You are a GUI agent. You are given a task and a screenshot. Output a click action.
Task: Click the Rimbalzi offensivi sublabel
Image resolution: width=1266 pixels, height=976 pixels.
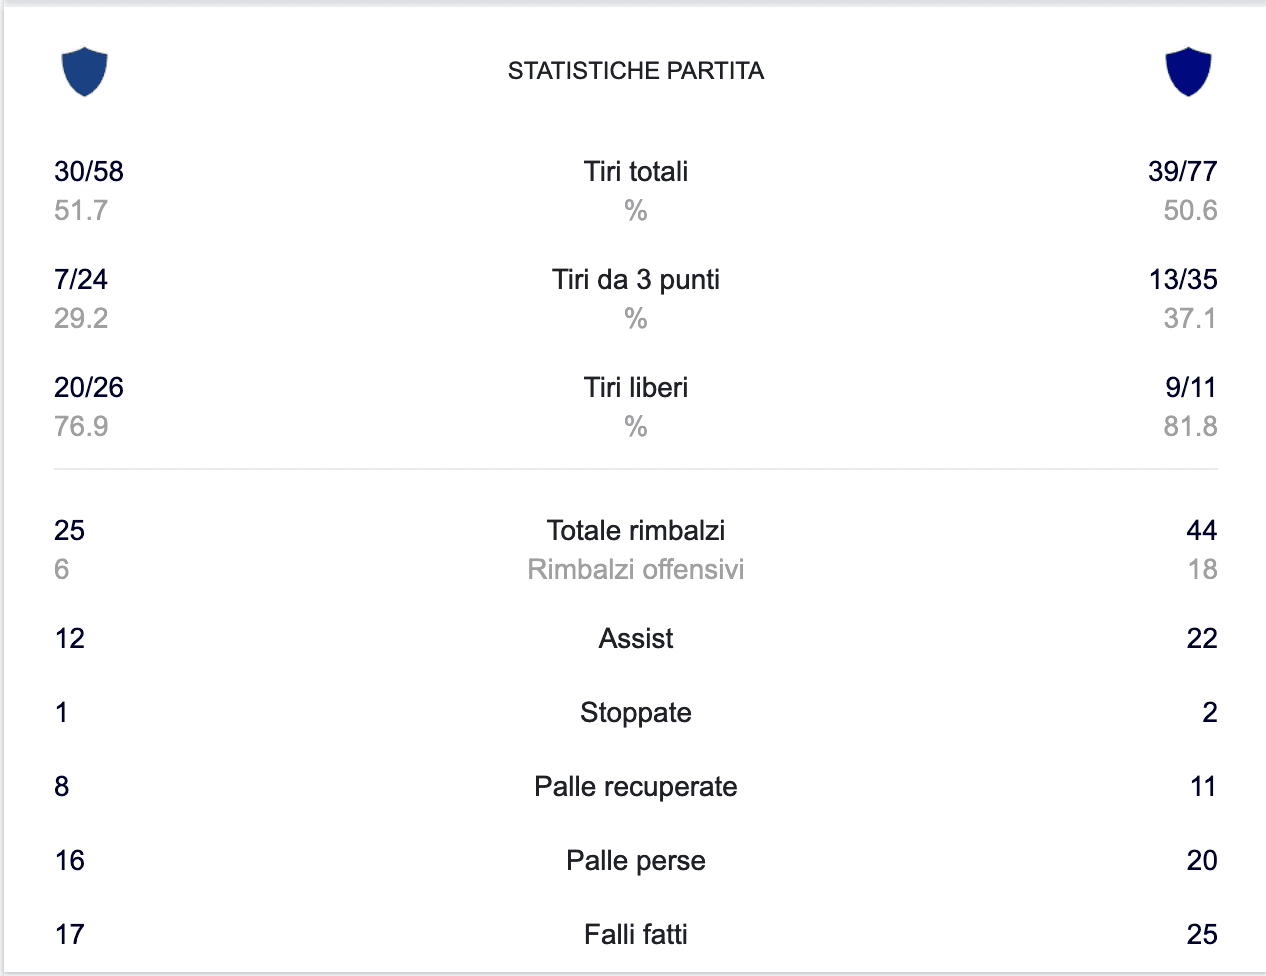tap(636, 569)
